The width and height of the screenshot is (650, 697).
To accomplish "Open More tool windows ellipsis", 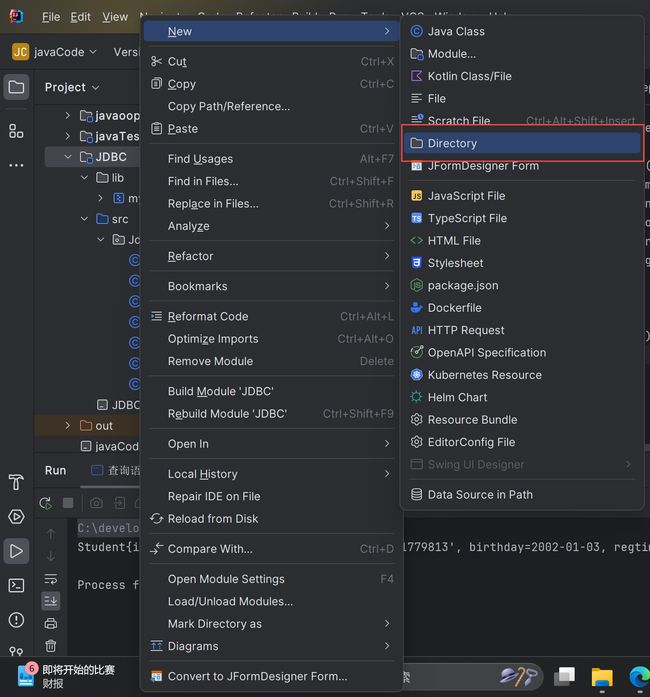I will tap(16, 165).
